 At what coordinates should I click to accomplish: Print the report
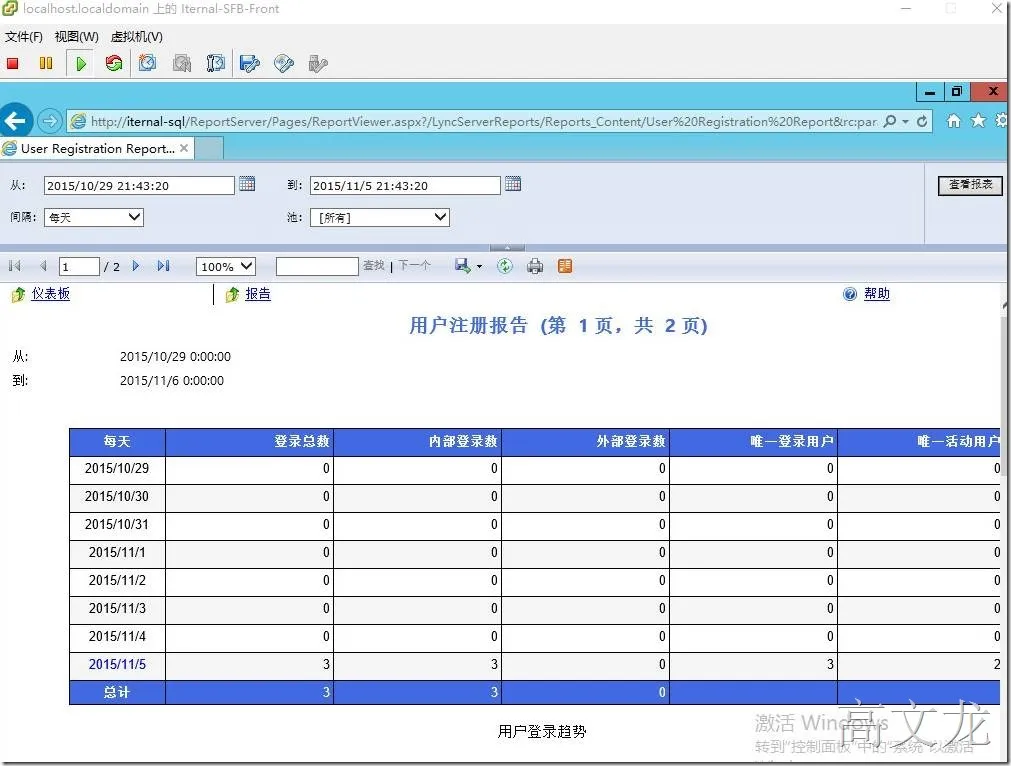tap(535, 266)
